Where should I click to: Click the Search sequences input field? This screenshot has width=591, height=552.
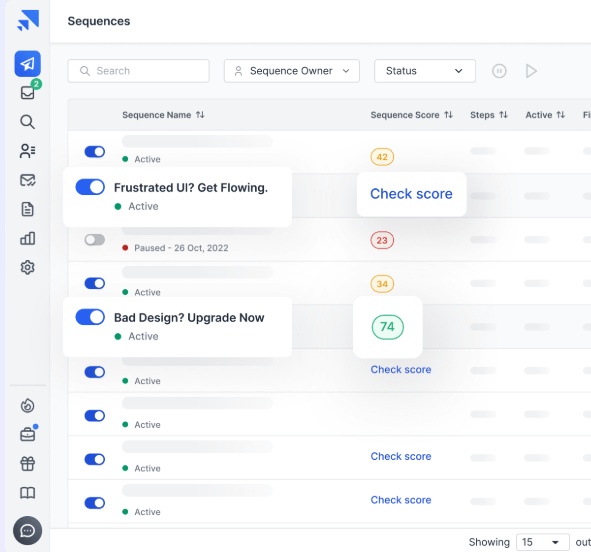pos(138,71)
